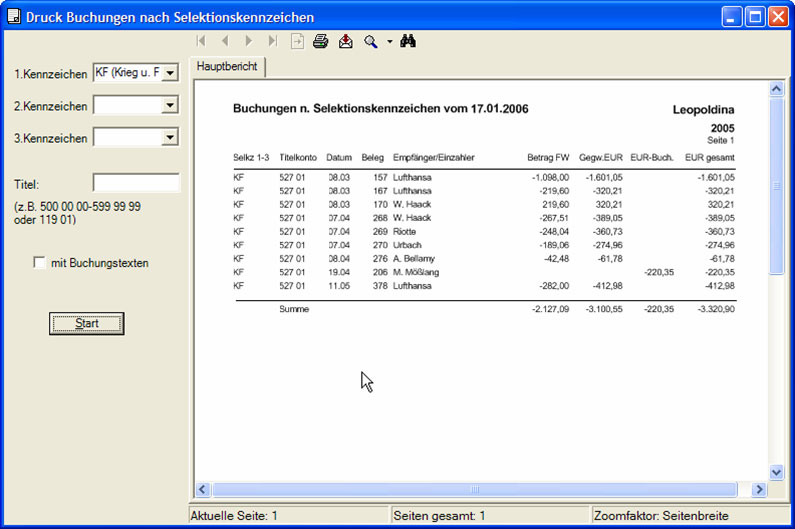Click the go-to-page document icon
The height and width of the screenshot is (529, 795).
pos(297,41)
